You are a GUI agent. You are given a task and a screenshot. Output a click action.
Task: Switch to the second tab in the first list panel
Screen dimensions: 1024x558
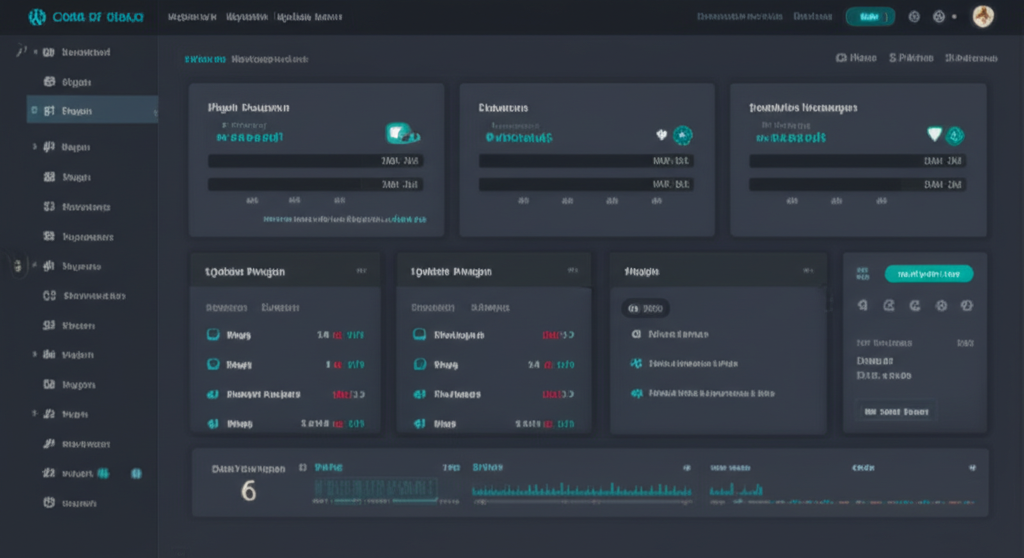[280, 308]
